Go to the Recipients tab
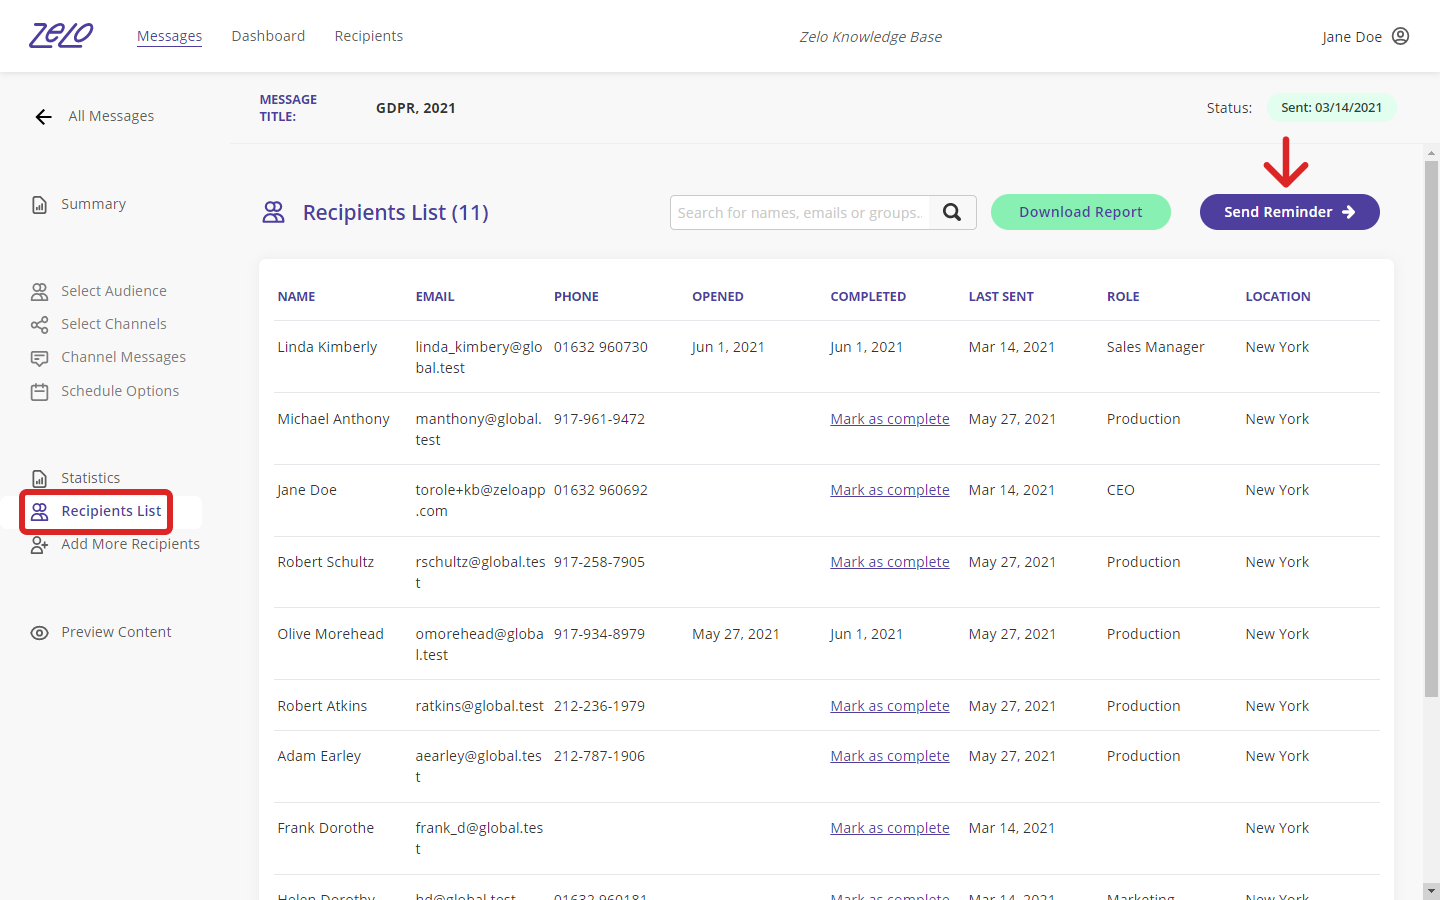 (369, 36)
